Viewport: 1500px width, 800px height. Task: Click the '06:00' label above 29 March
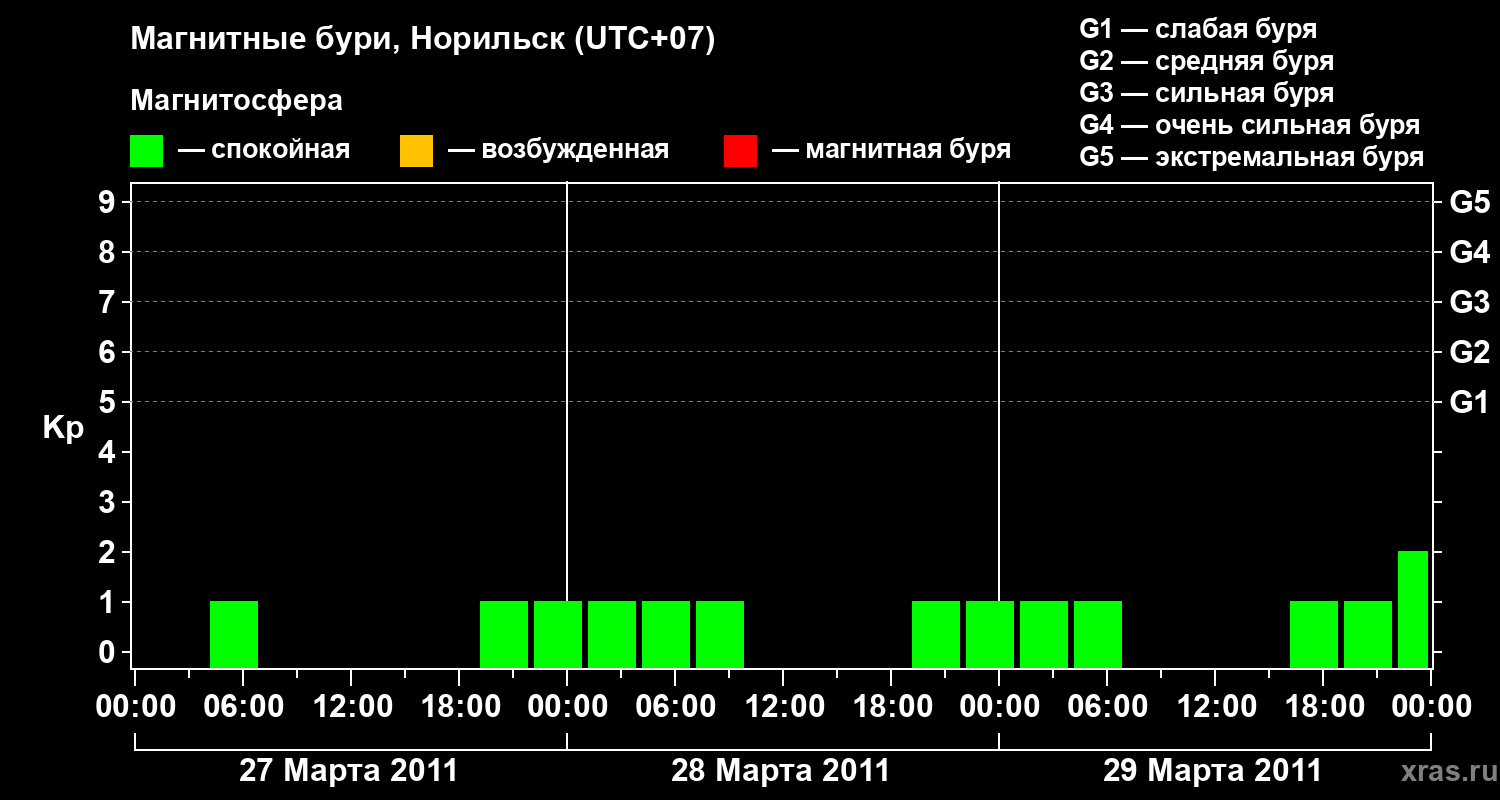tap(1107, 706)
